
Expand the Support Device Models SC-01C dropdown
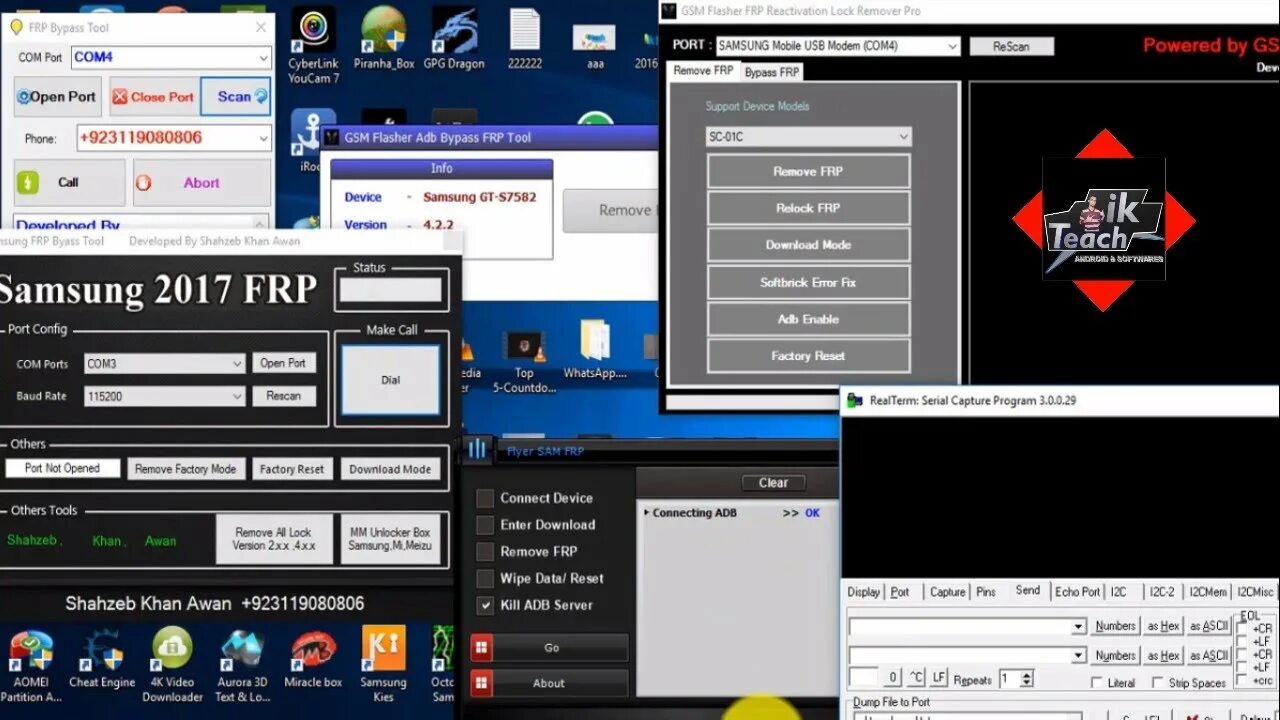tap(903, 137)
